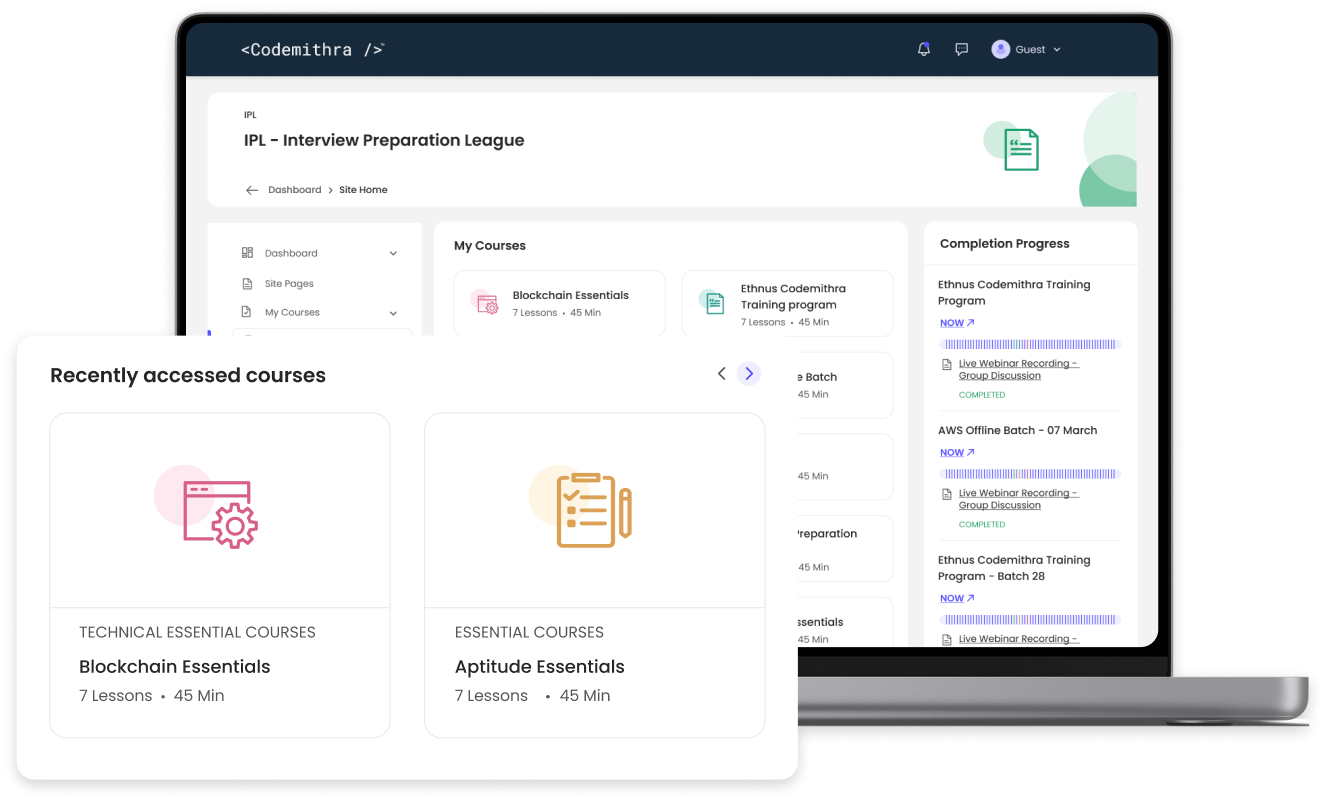Click next arrow in Recently accessed courses
The width and height of the screenshot is (1325, 801).
click(749, 373)
